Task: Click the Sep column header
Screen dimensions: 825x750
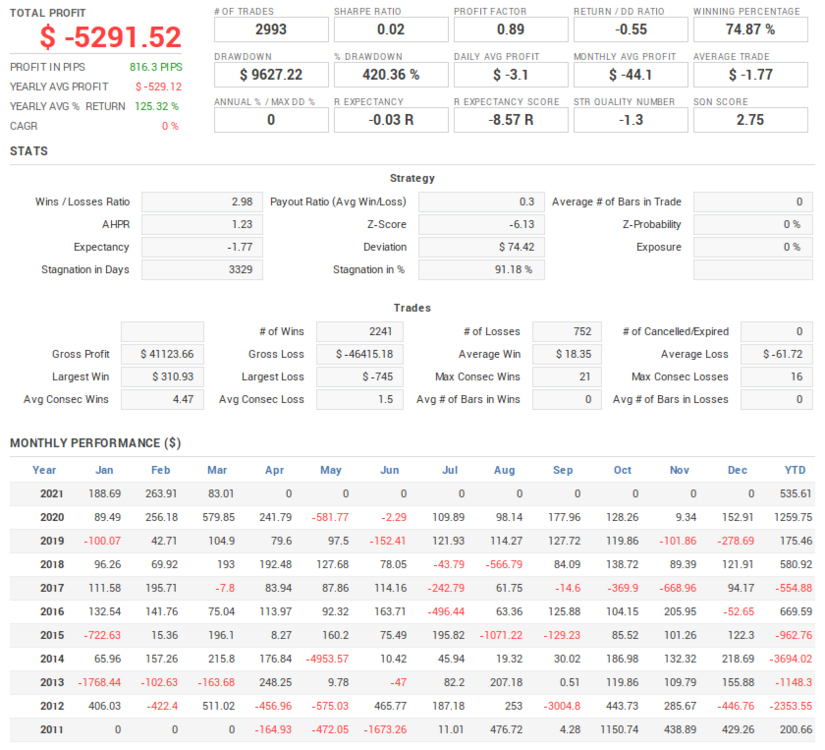Action: (x=563, y=470)
